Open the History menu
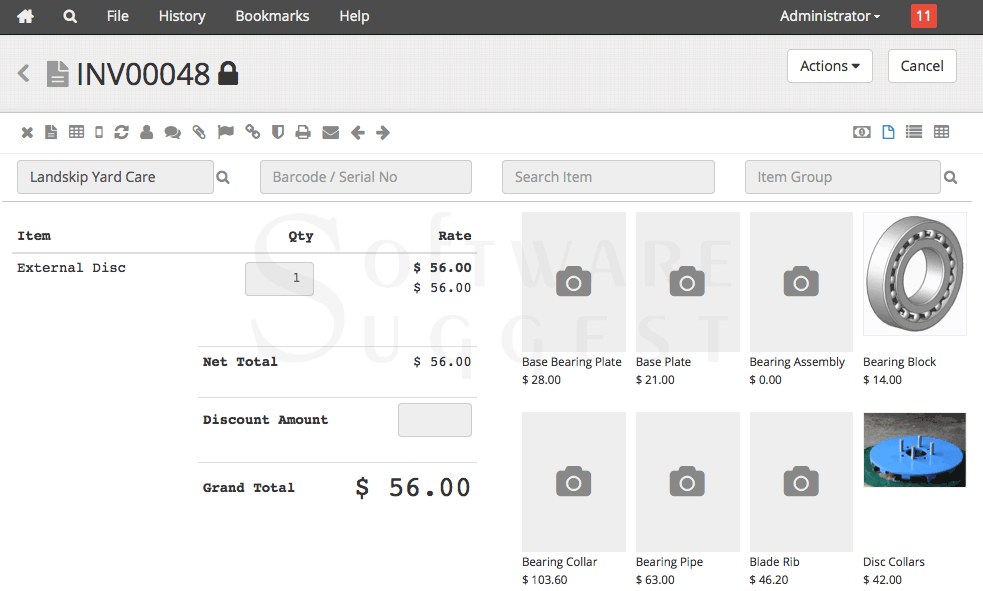983x591 pixels. pyautogui.click(x=181, y=16)
